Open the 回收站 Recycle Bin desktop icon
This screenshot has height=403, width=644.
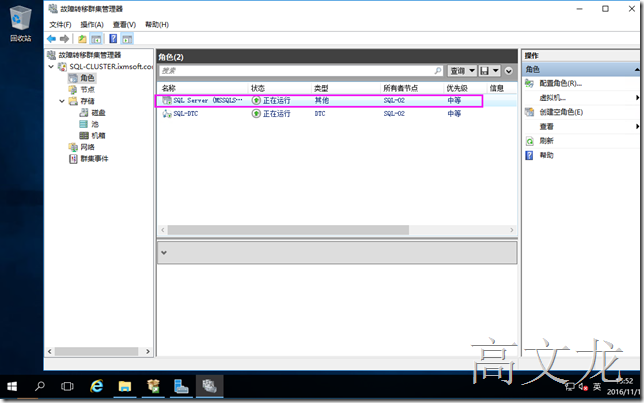click(x=21, y=23)
